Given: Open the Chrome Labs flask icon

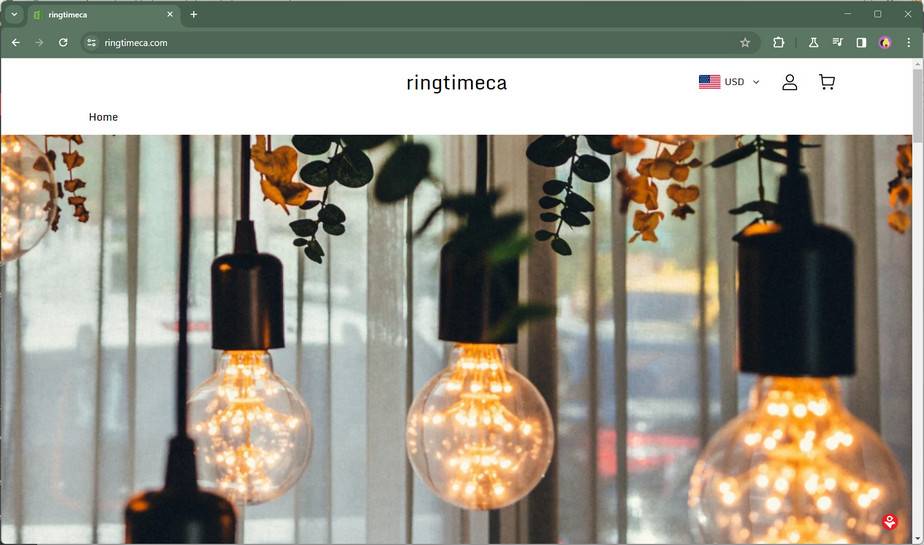Looking at the screenshot, I should [x=813, y=42].
